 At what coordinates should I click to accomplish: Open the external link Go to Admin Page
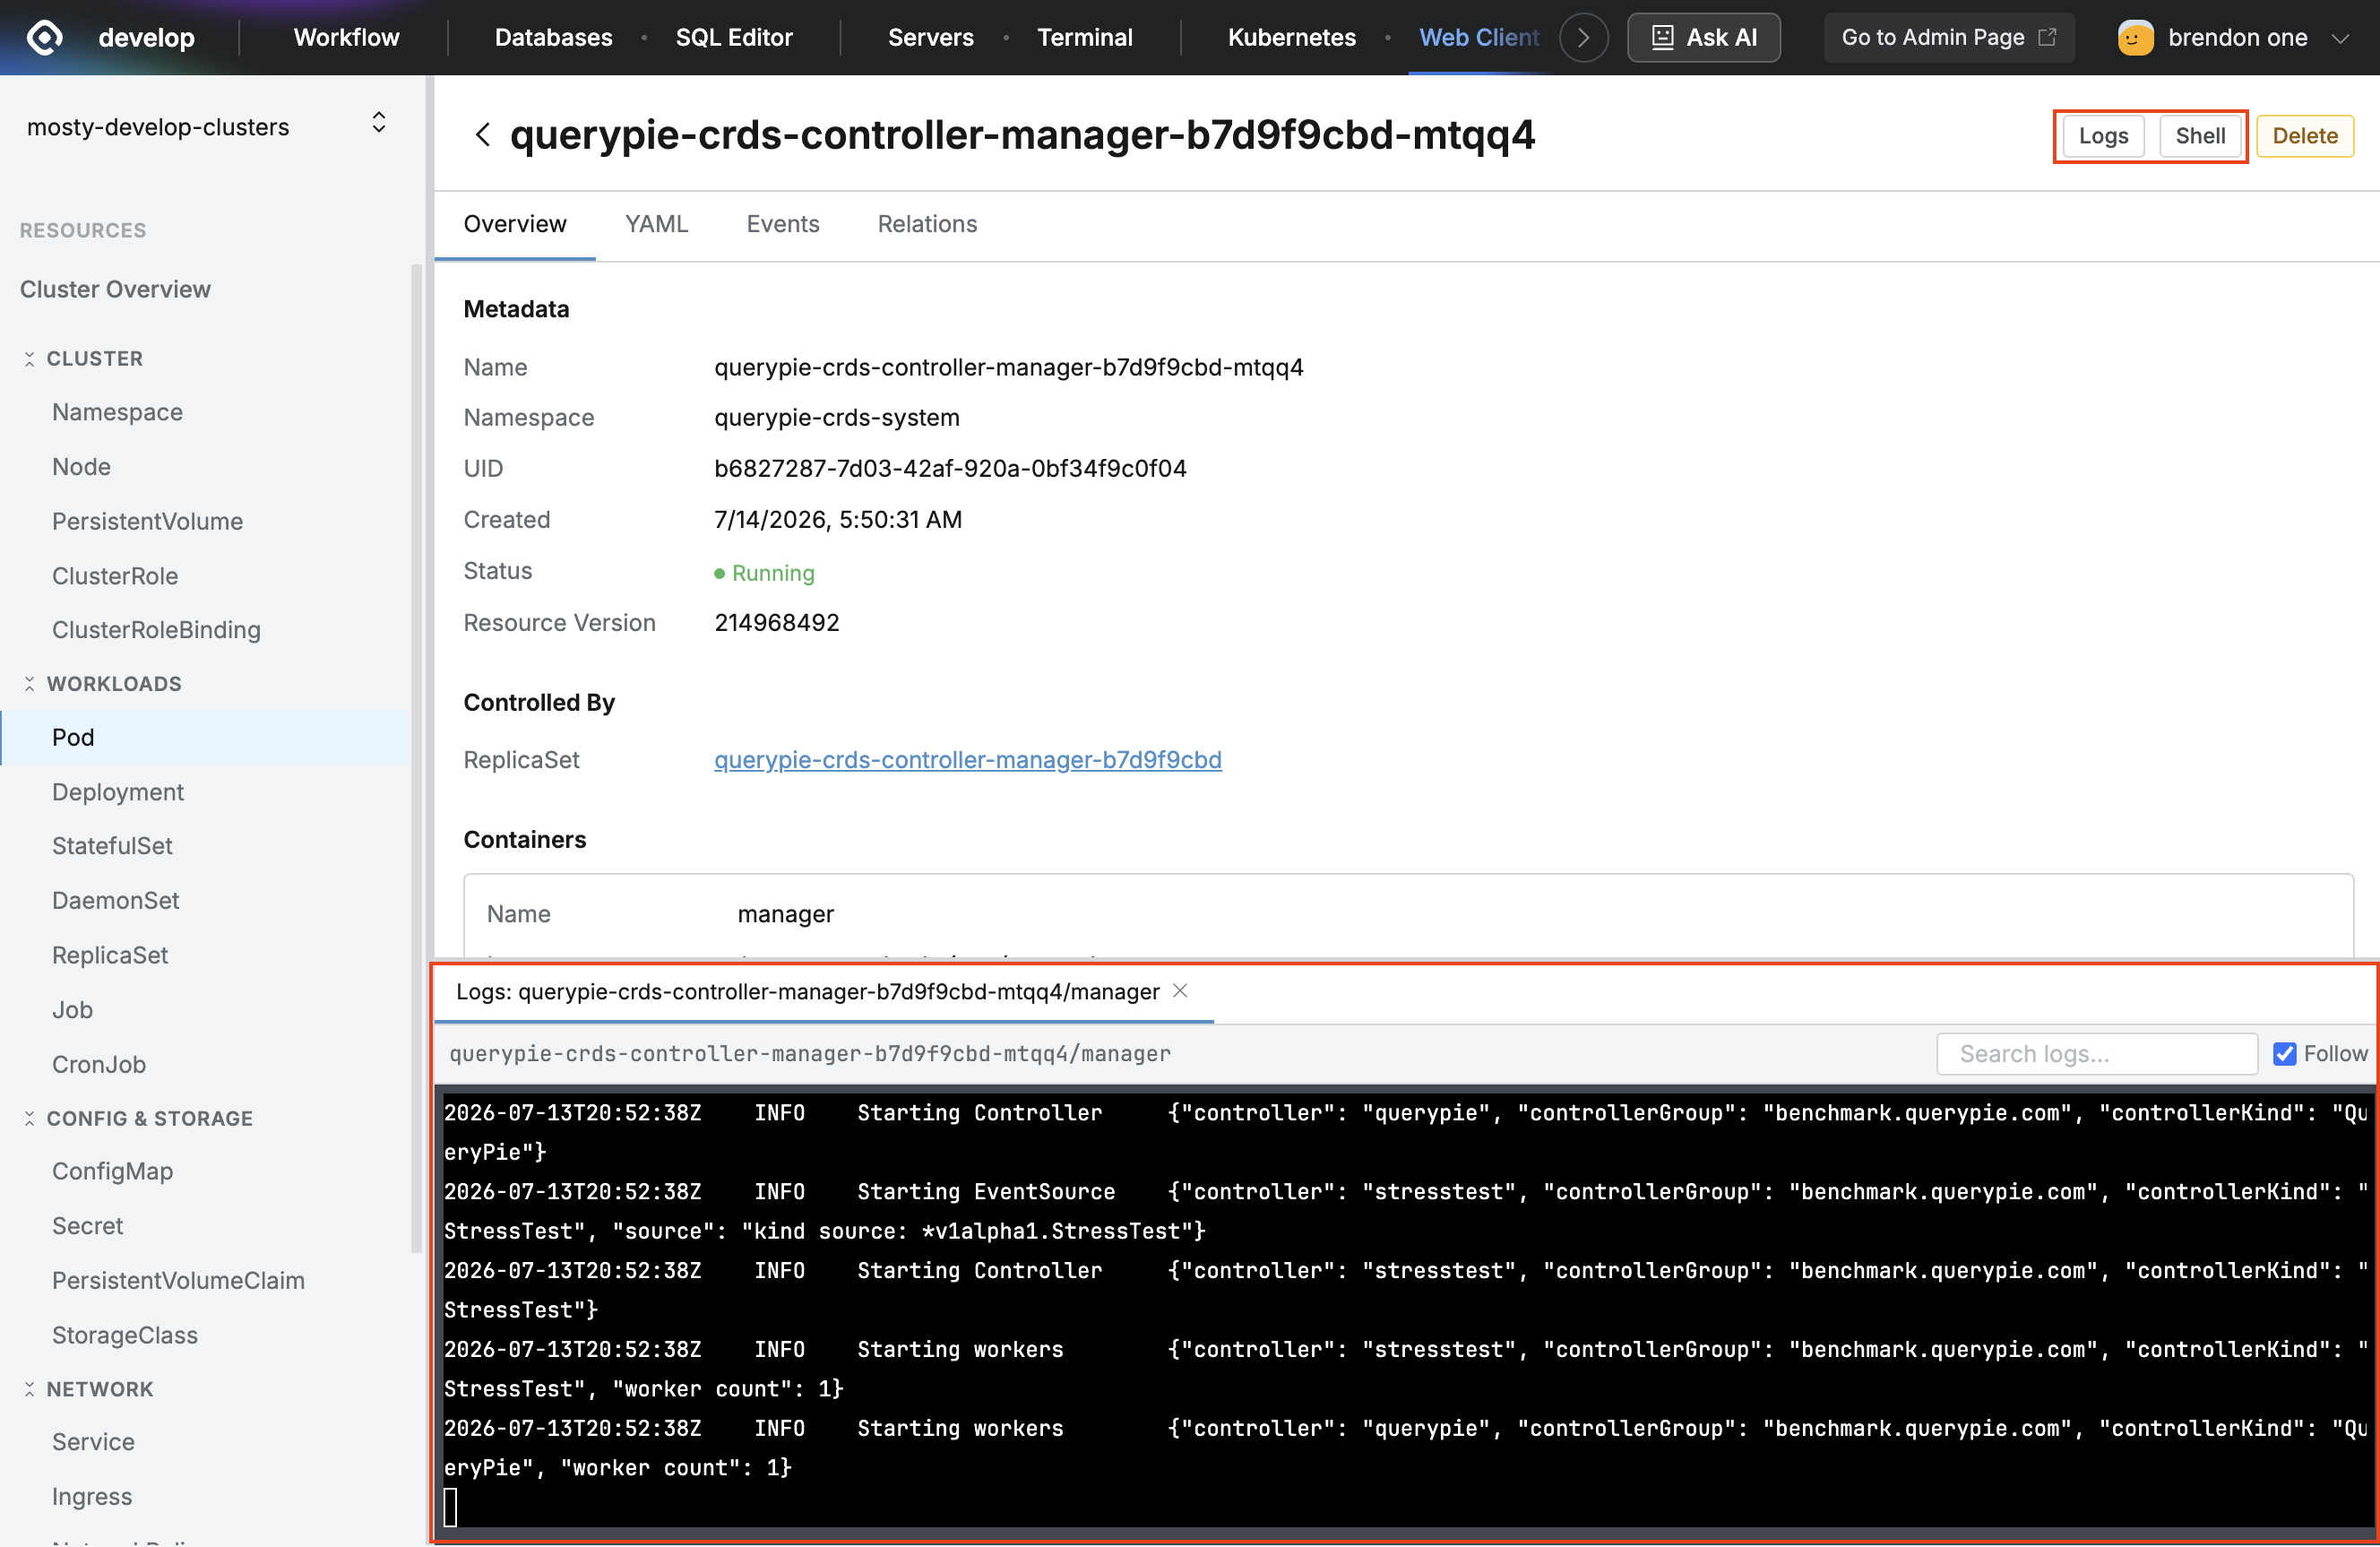(x=1948, y=37)
